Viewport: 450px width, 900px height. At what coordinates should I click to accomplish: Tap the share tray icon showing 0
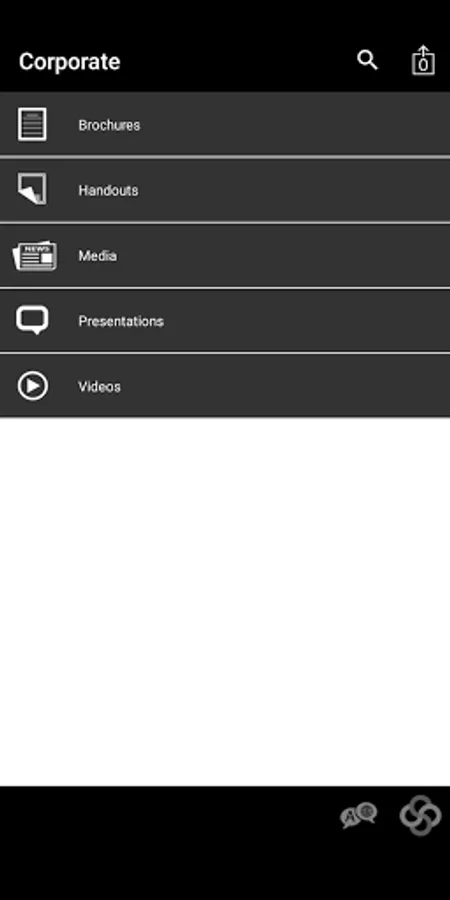[423, 60]
